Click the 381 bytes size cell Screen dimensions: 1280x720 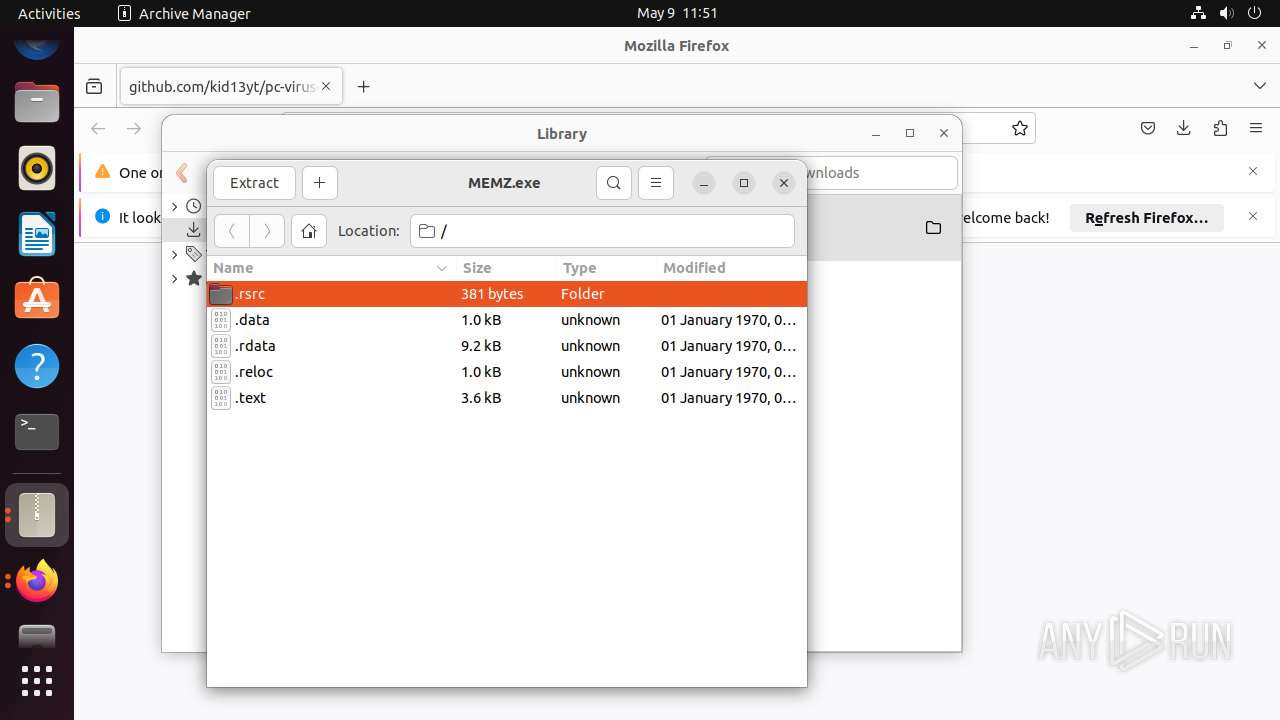coord(492,294)
